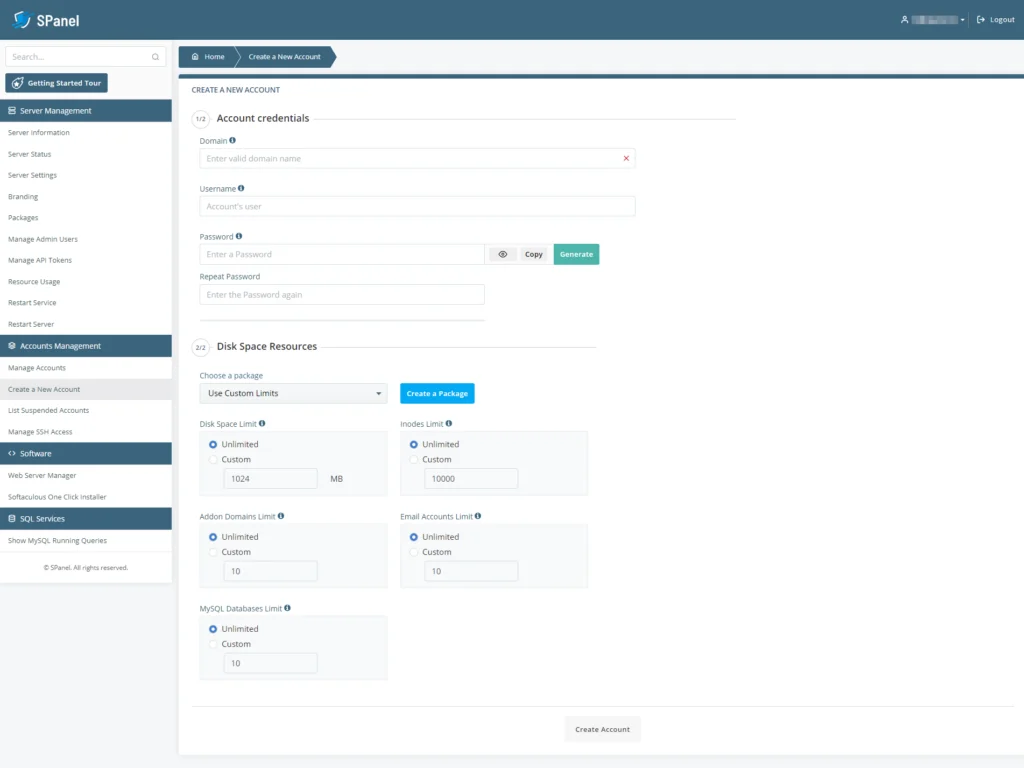The height and width of the screenshot is (768, 1024).
Task: Open the Getting Started Tour
Action: 56,82
